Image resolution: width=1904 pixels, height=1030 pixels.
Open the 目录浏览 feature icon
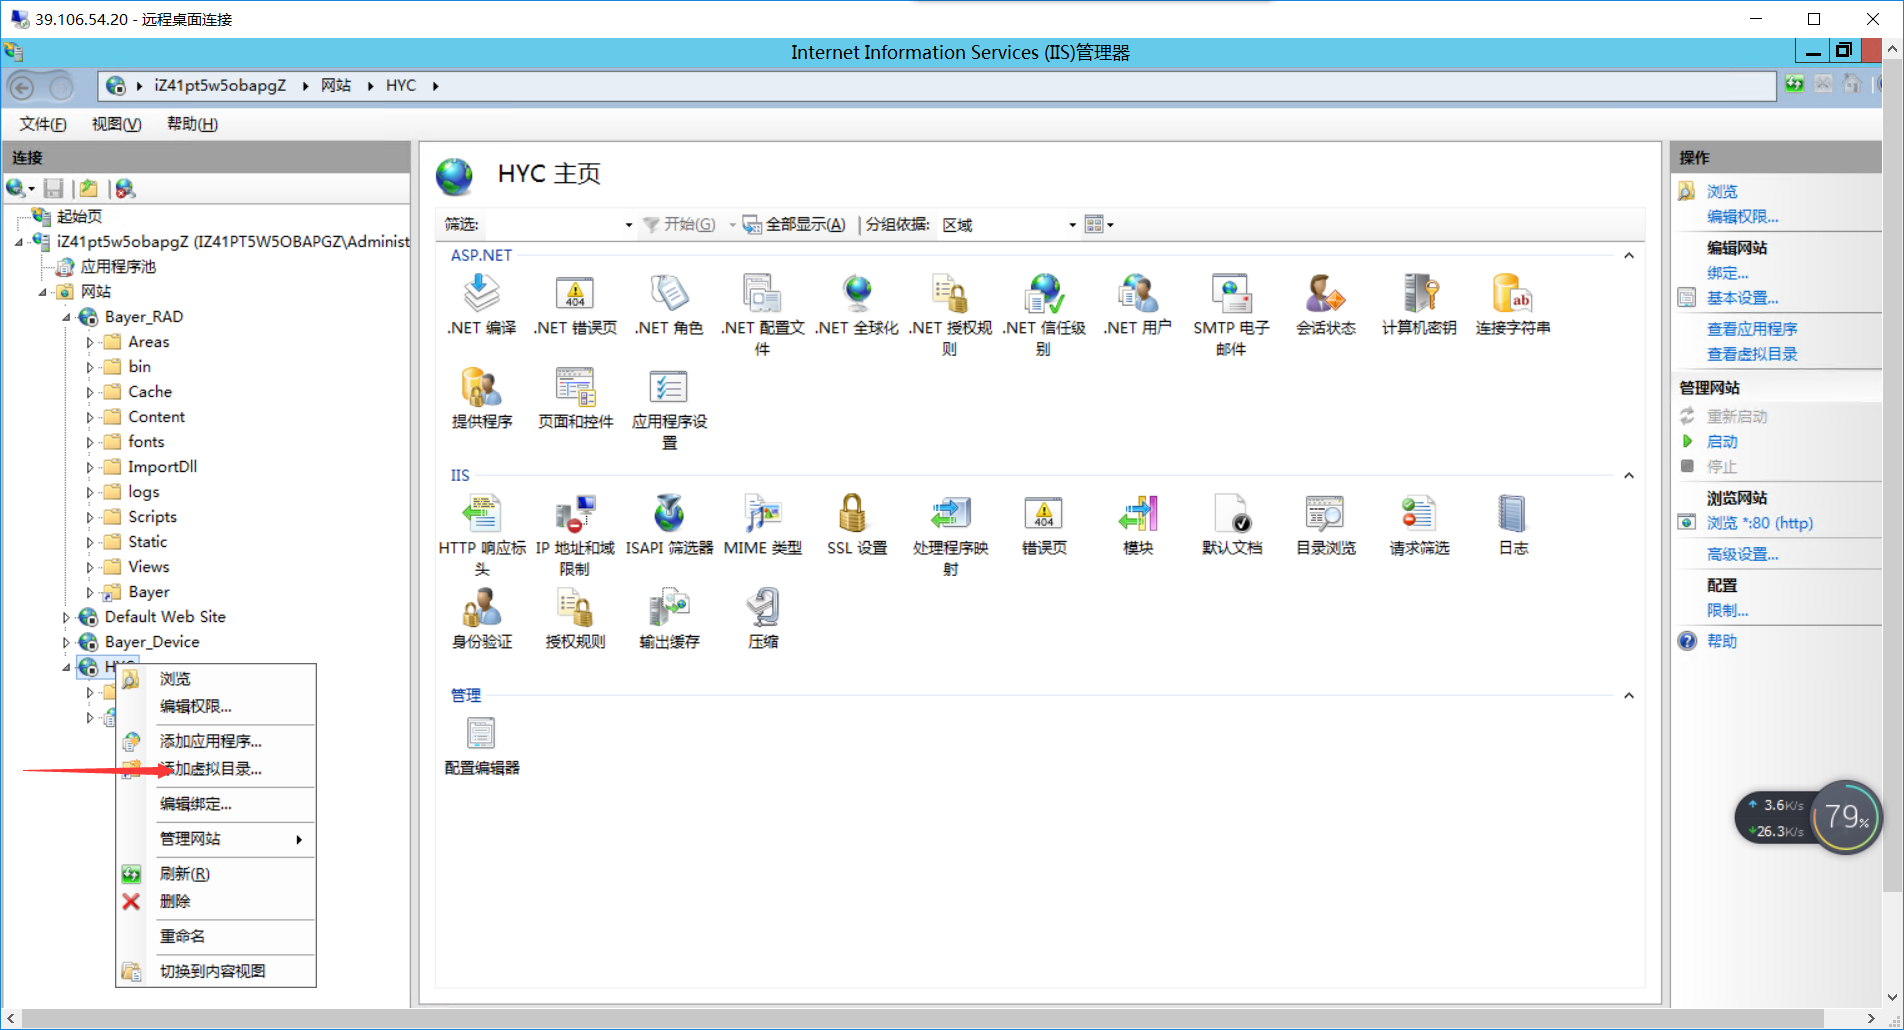click(1324, 515)
